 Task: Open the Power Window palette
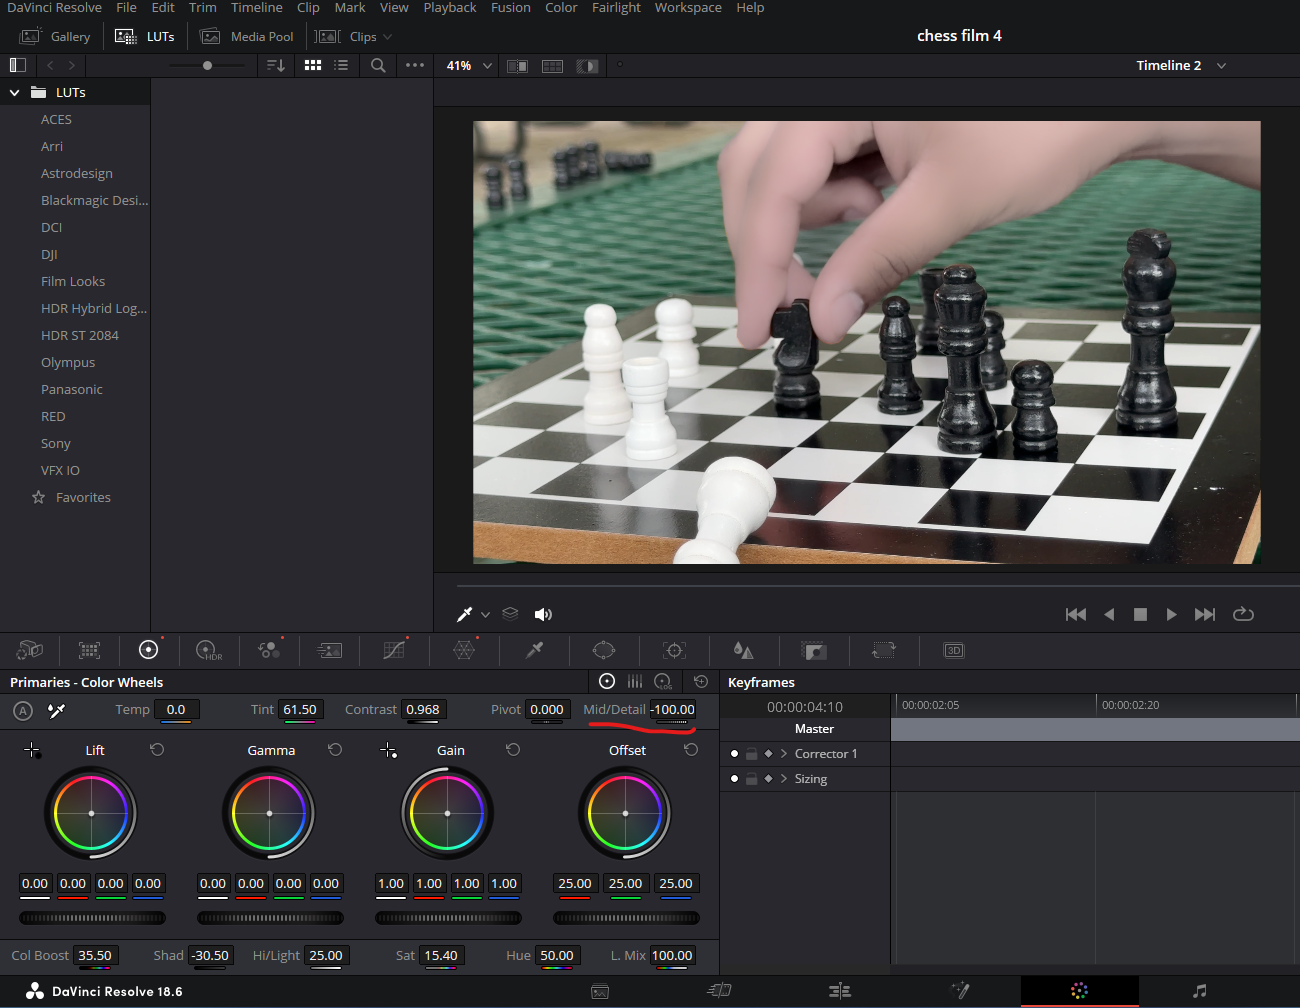(x=604, y=650)
